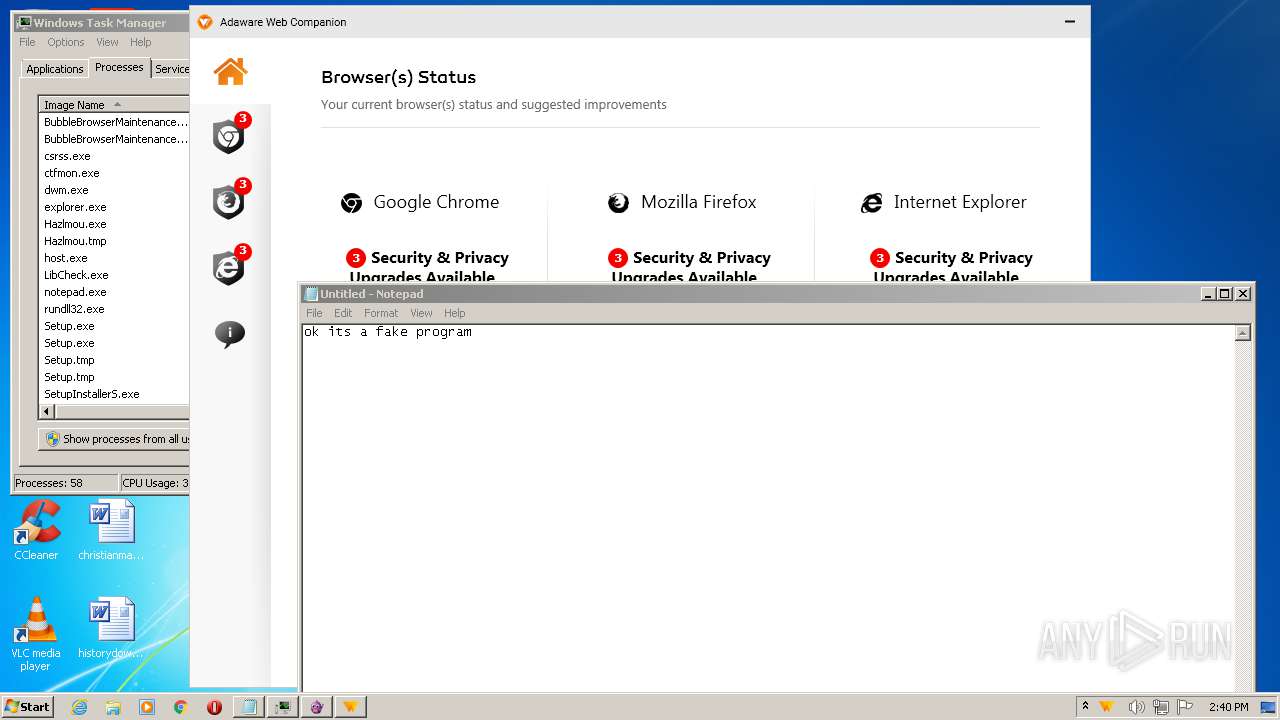Click the Mozilla Firefox logo in Browser Status
This screenshot has width=1280, height=720.
click(619, 203)
